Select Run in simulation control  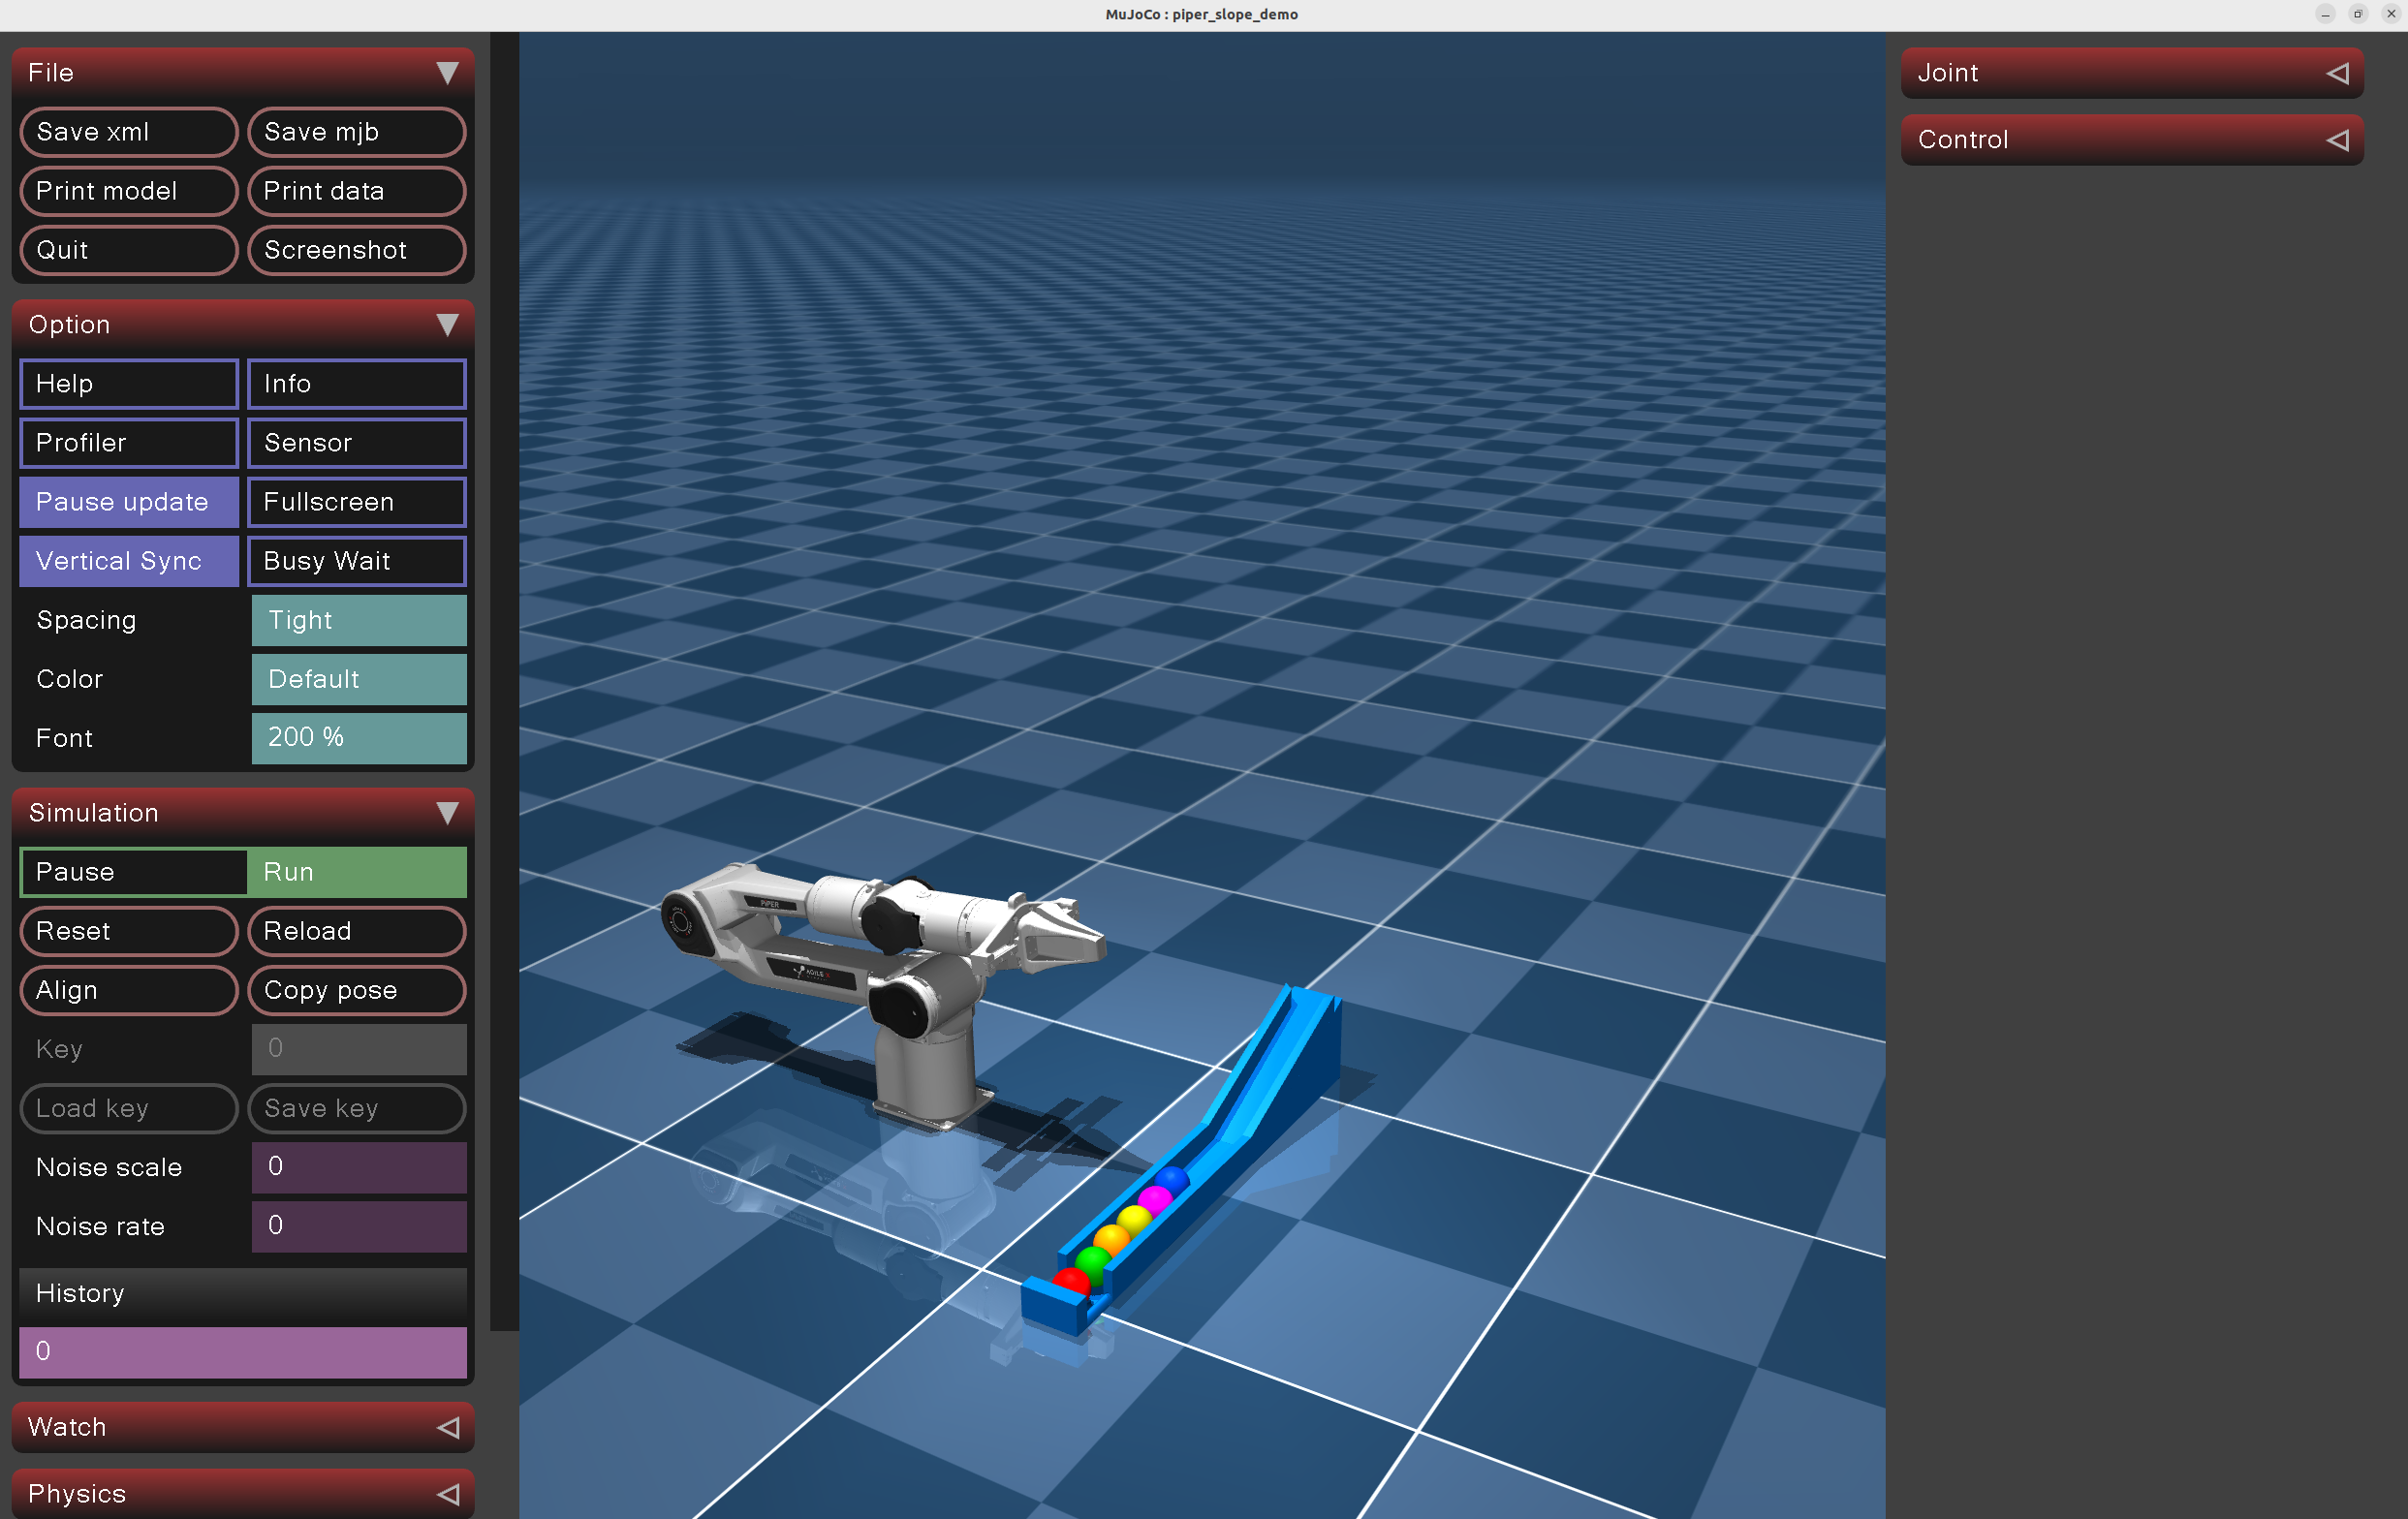tap(357, 872)
